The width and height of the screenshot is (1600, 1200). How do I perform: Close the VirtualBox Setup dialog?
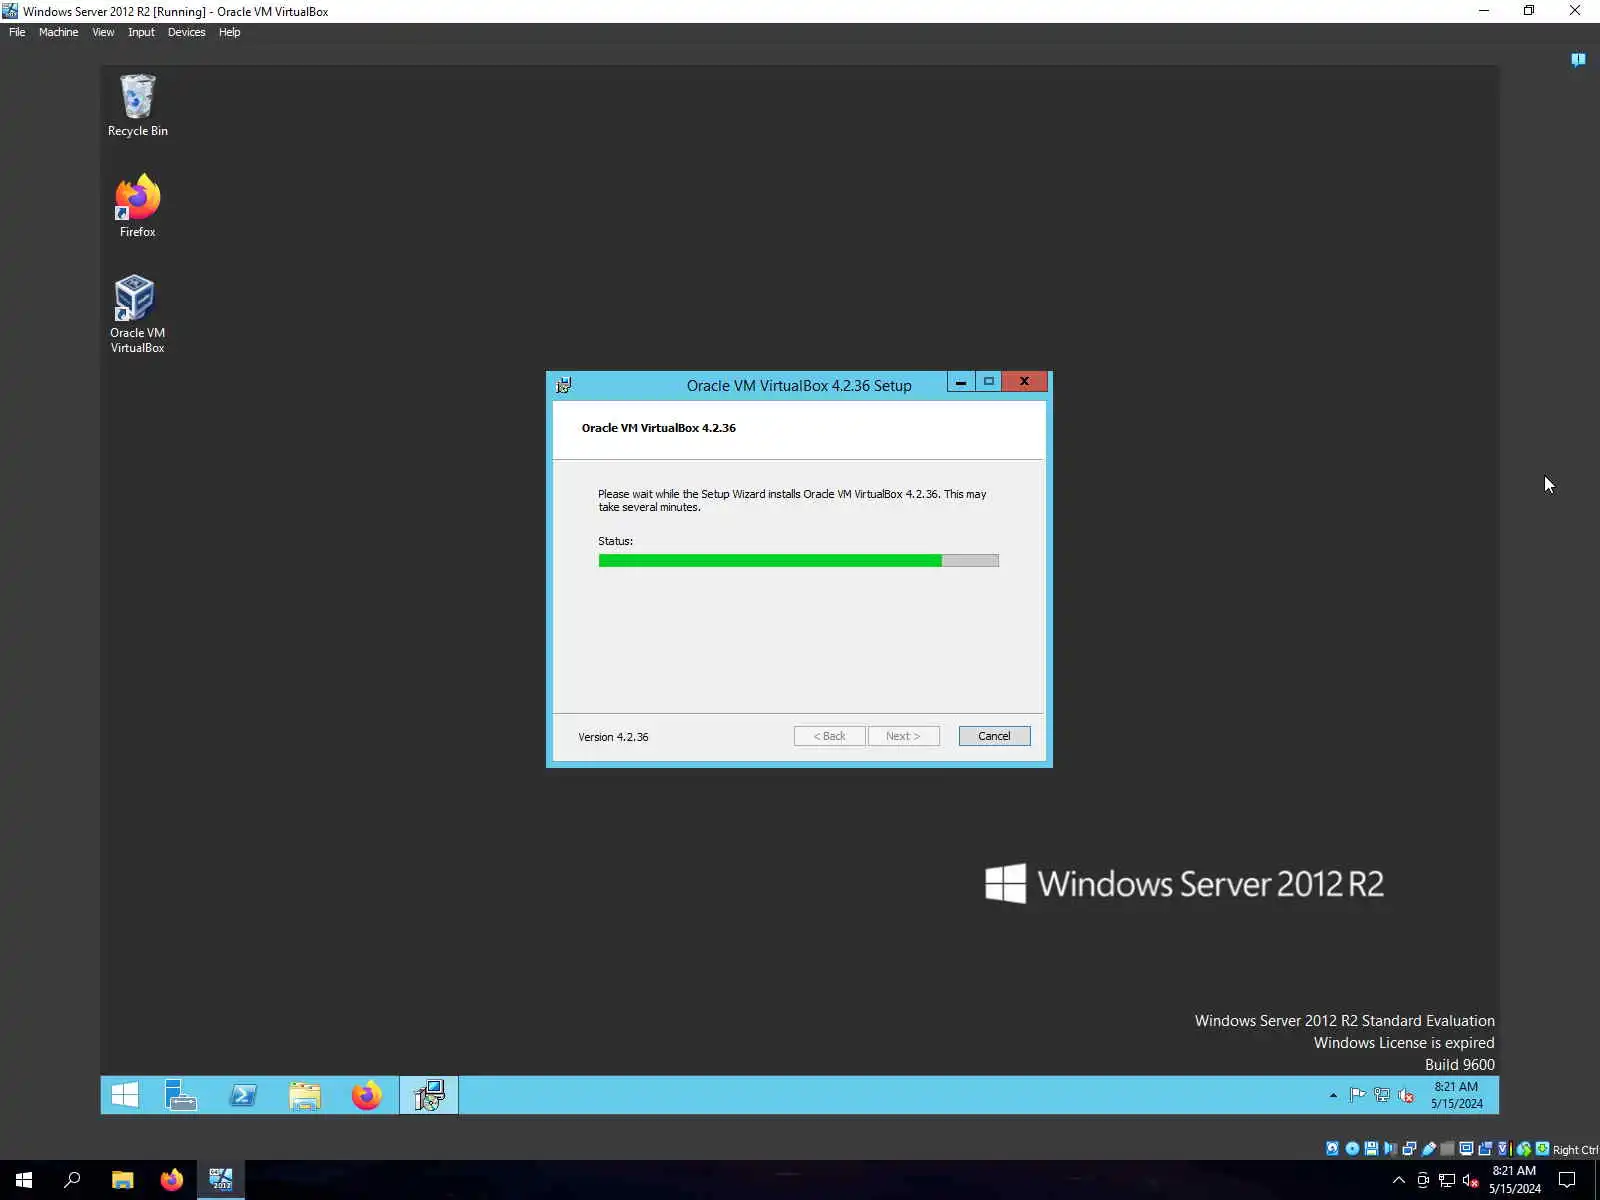click(x=1024, y=382)
